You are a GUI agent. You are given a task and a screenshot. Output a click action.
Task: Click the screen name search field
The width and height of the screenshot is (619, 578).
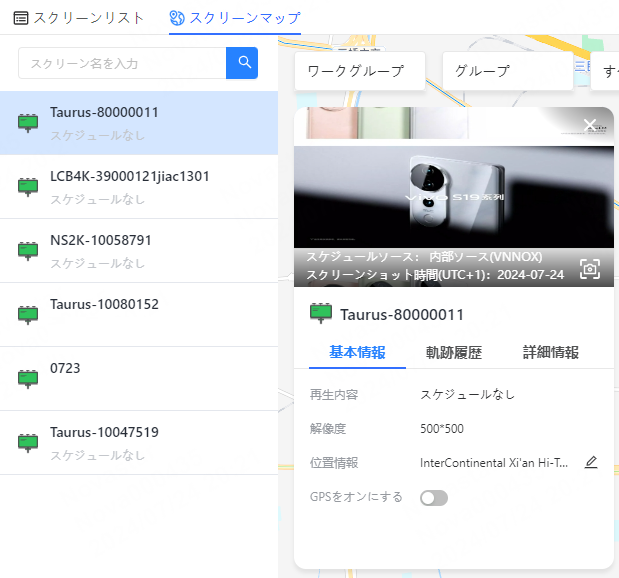coord(122,63)
